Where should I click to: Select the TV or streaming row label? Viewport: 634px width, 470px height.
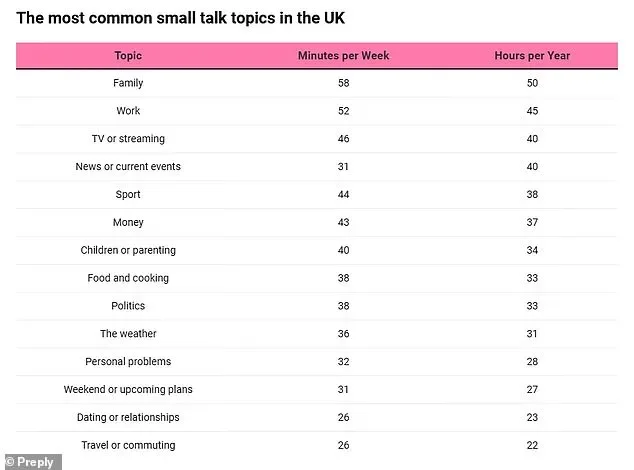[128, 139]
